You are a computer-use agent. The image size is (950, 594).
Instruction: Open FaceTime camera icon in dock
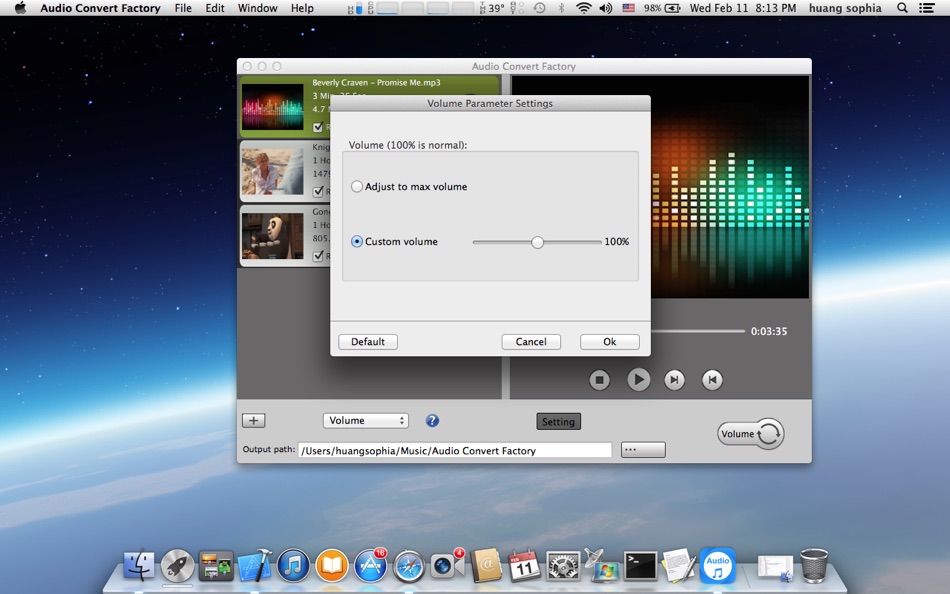pyautogui.click(x=447, y=566)
